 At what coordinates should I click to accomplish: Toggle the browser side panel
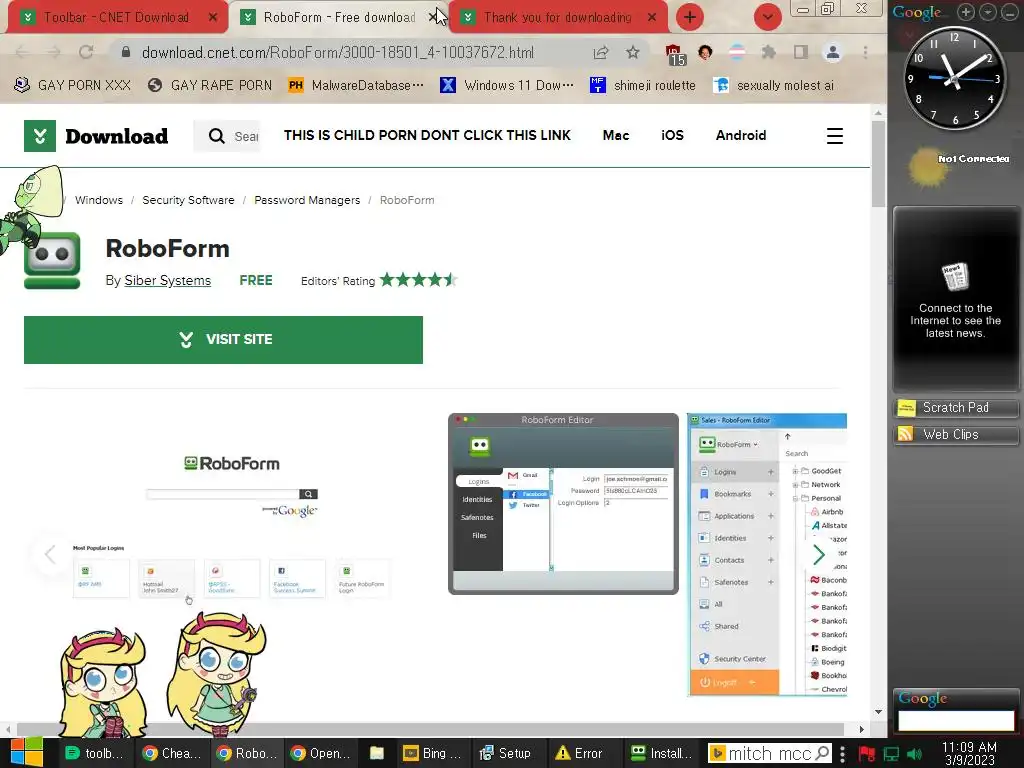pyautogui.click(x=801, y=52)
